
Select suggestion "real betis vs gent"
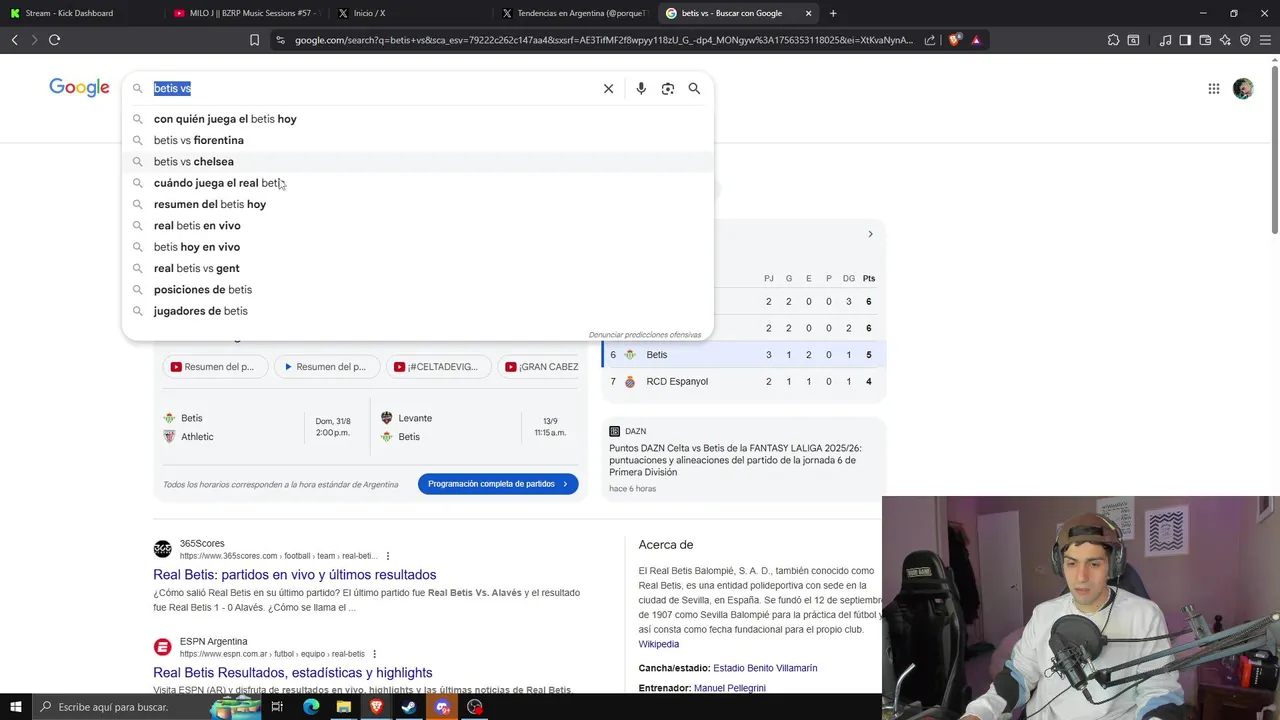click(x=418, y=268)
